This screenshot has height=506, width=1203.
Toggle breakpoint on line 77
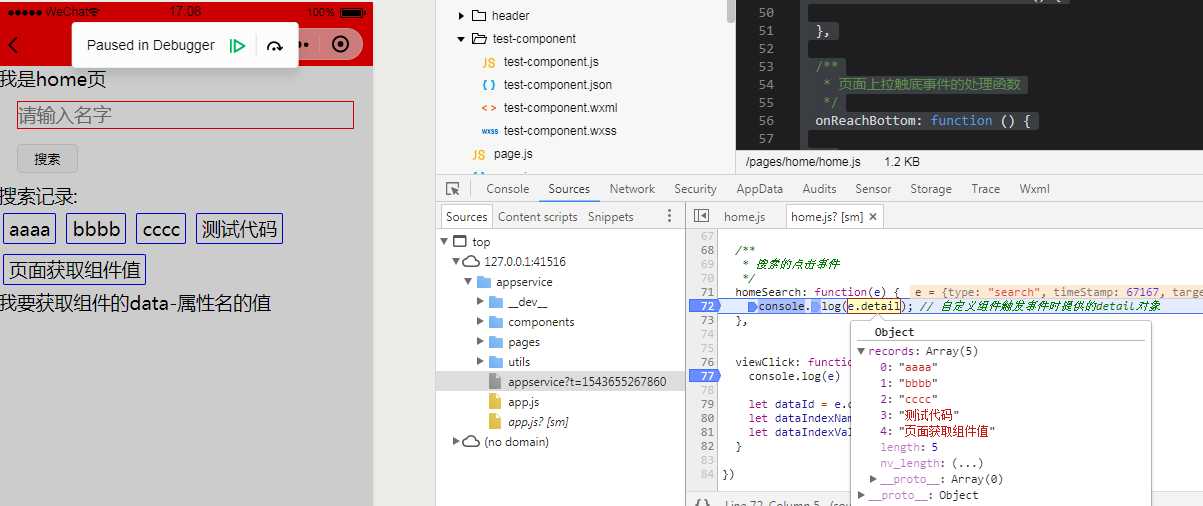pos(707,376)
